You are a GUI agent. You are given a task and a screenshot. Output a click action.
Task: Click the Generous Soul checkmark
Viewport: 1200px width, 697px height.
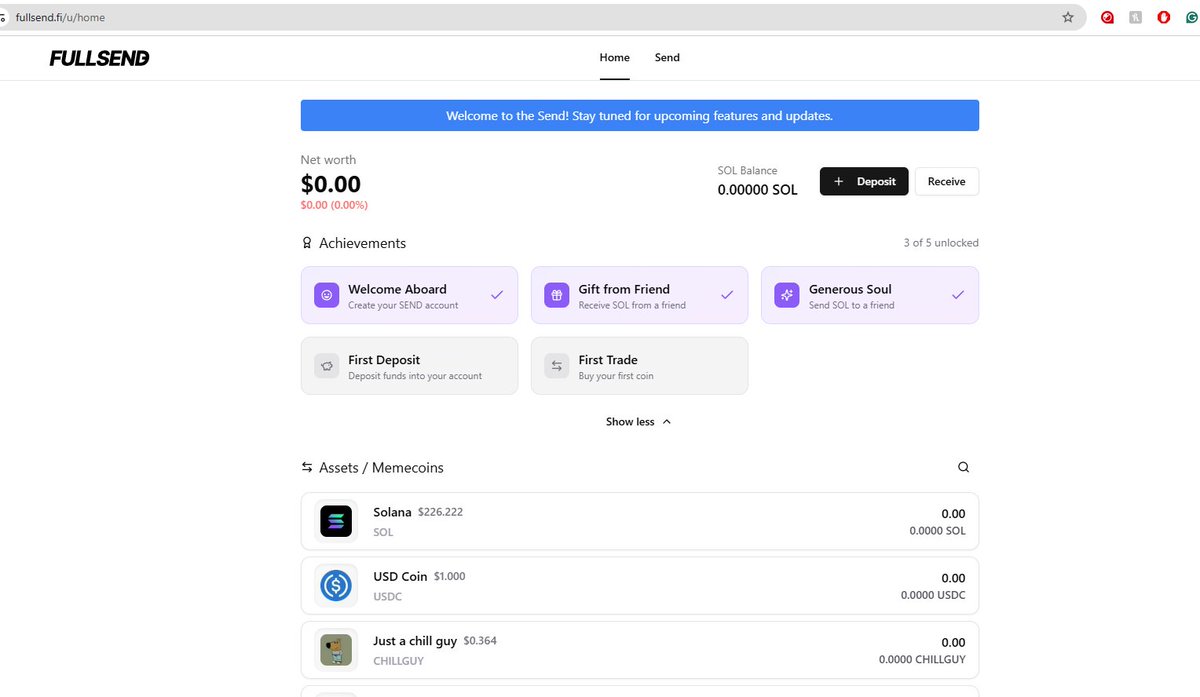click(958, 295)
